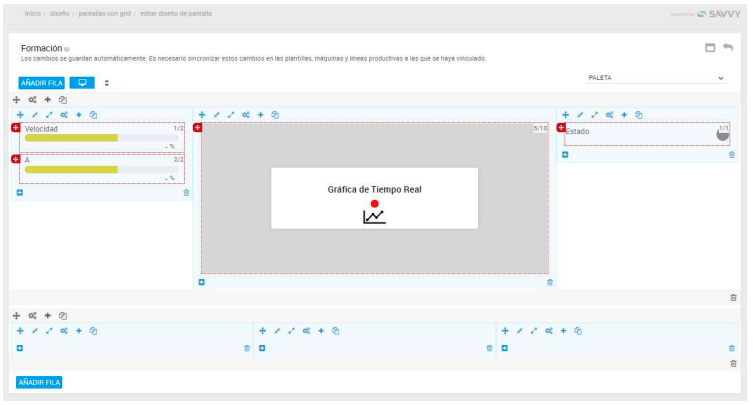This screenshot has width=753, height=405.
Task: Open grey gears settings of the Velocidad row
Action: (x=32, y=100)
